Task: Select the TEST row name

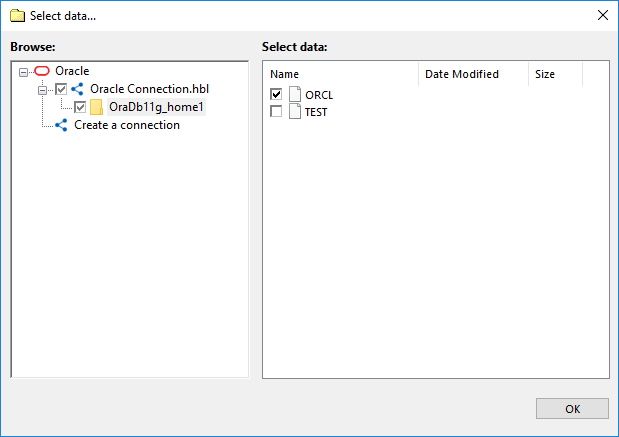Action: tap(316, 112)
